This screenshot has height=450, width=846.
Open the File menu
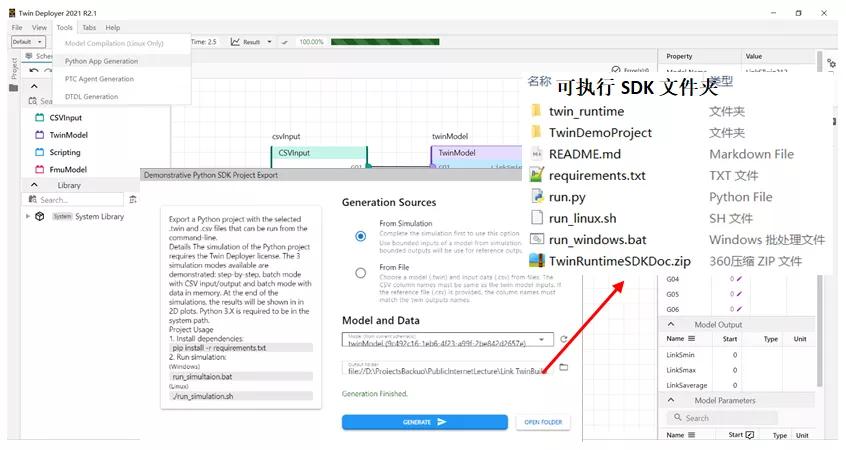tap(17, 28)
